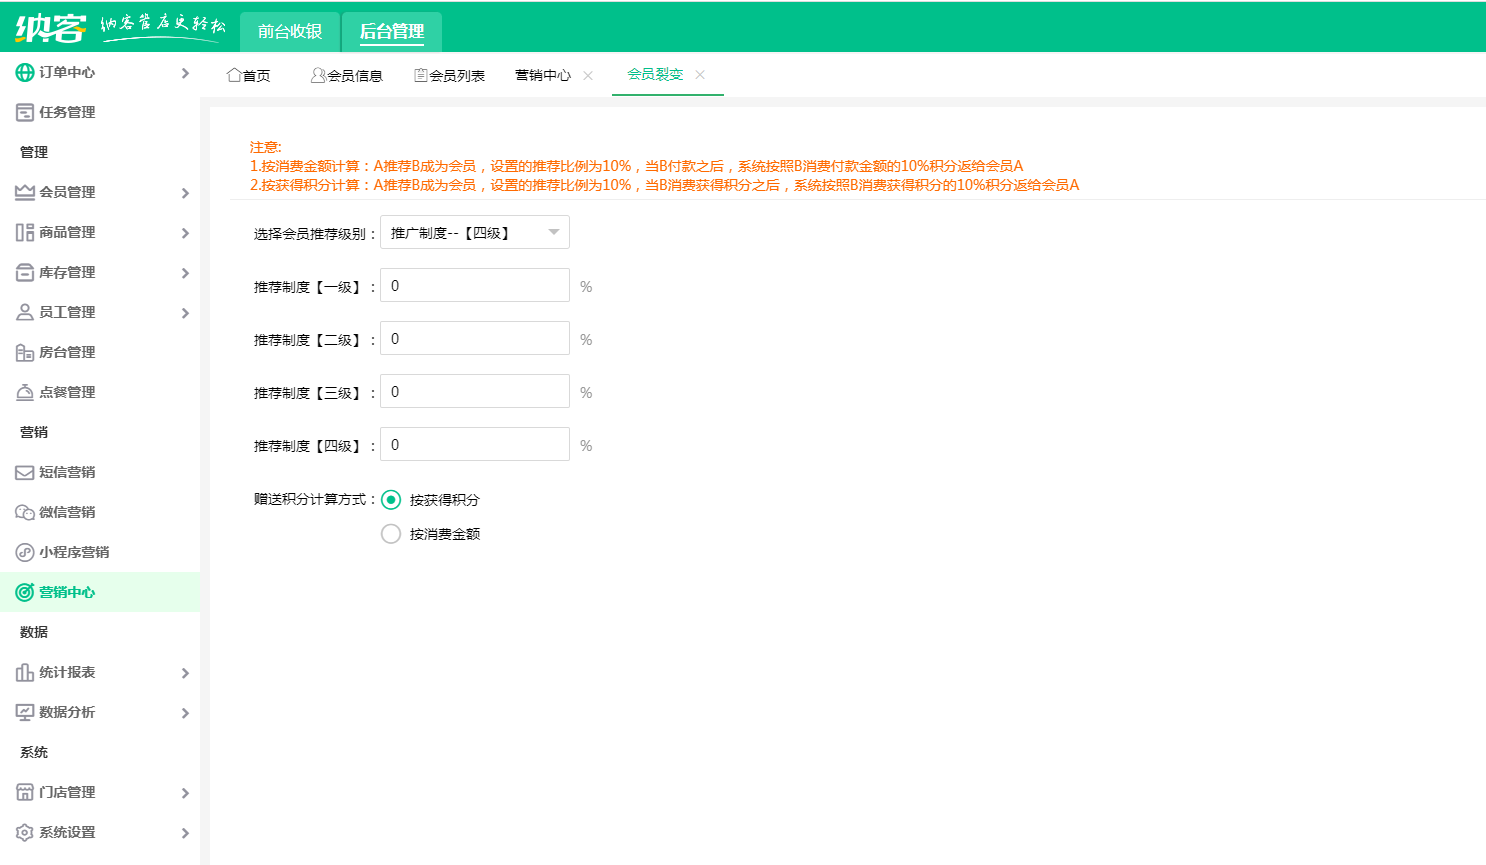Open the 微信营销 icon
Image resolution: width=1486 pixels, height=865 pixels.
pos(22,512)
